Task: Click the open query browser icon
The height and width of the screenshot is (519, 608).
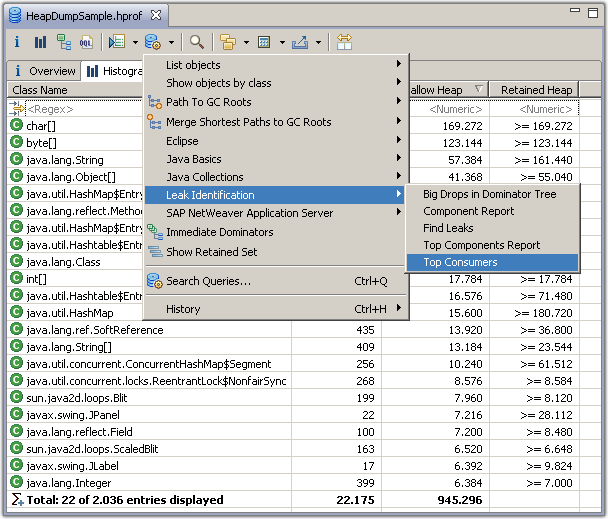Action: tap(153, 42)
